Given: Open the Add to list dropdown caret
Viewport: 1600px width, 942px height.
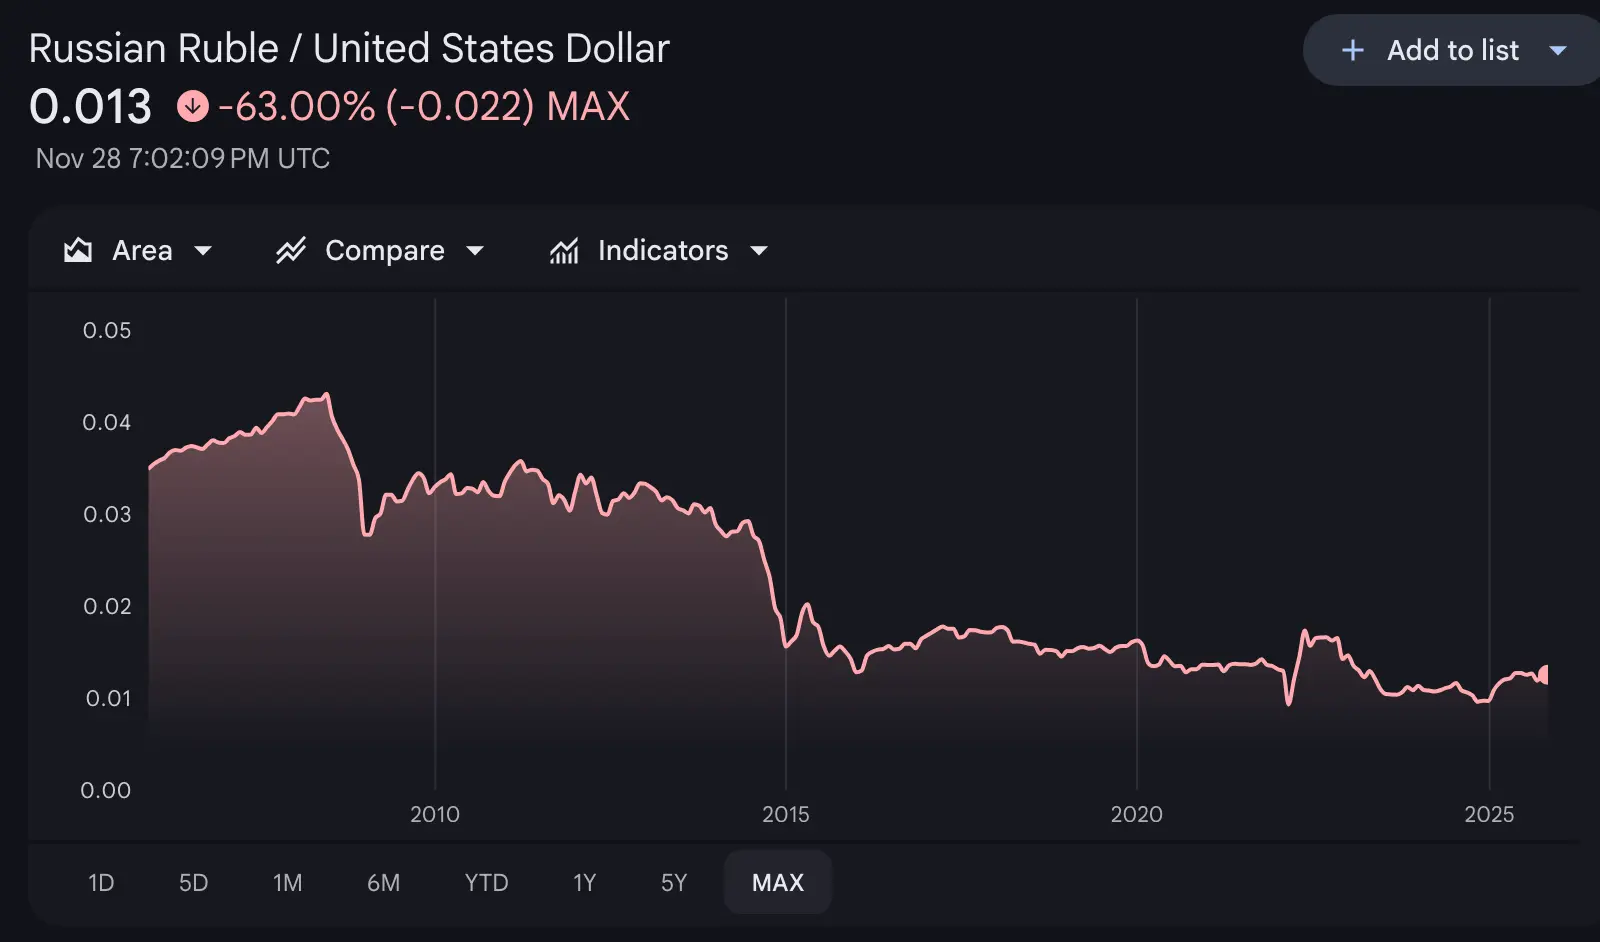Looking at the screenshot, I should [1557, 50].
